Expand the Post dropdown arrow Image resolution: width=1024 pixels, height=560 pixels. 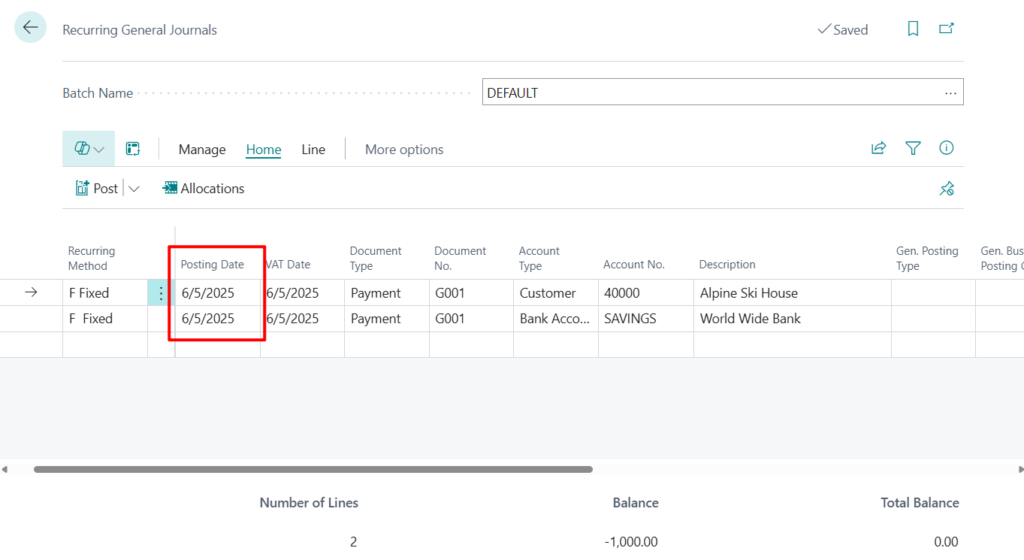tap(135, 188)
